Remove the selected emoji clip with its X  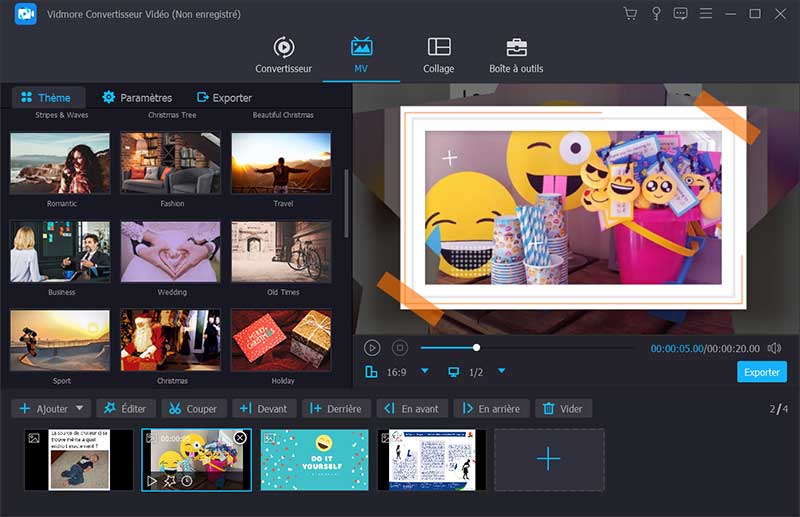point(240,438)
